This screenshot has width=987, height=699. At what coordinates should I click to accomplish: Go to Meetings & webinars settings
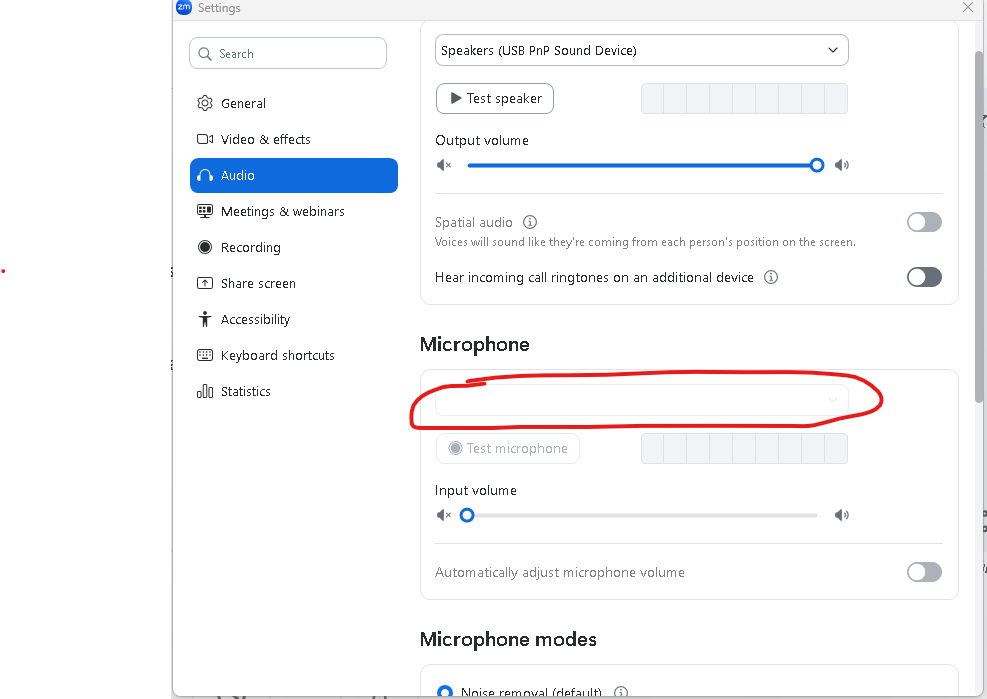point(294,211)
